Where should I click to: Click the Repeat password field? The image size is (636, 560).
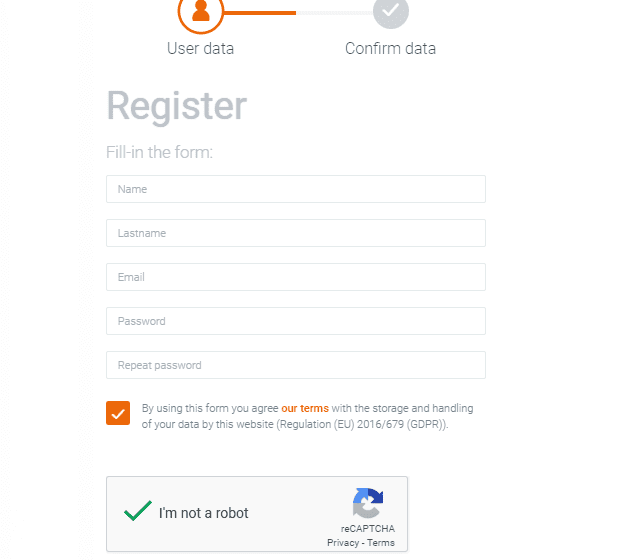tap(295, 365)
